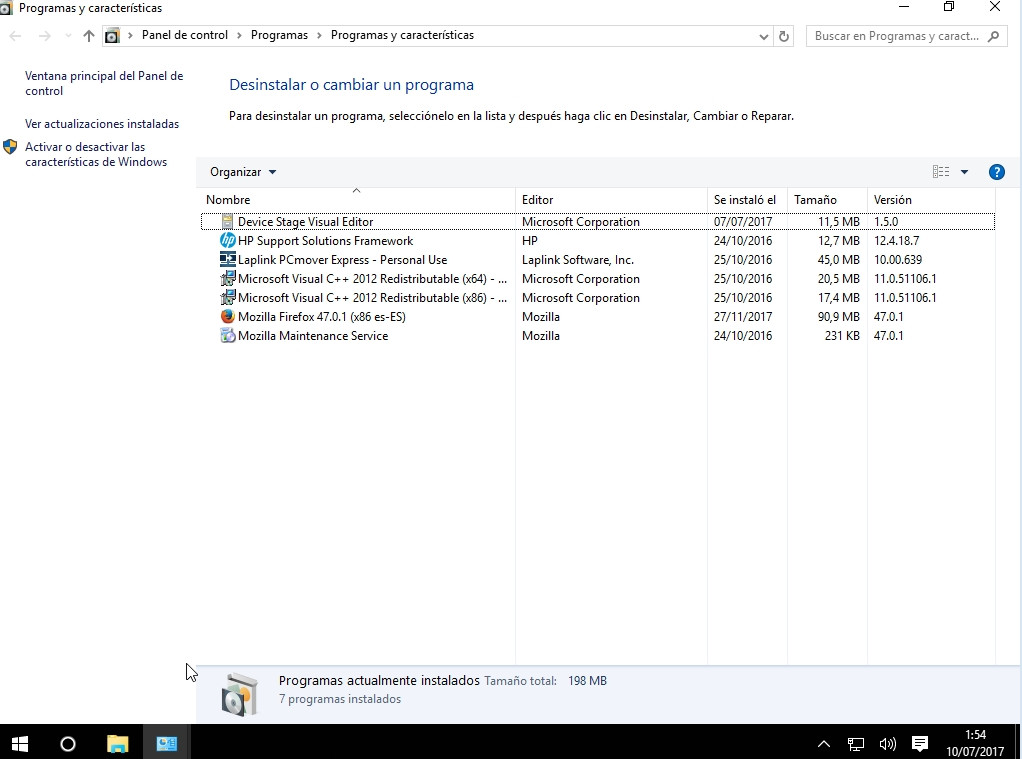Navigate to Panel de control breadcrumb
The width and height of the screenshot is (1022, 759).
[185, 35]
